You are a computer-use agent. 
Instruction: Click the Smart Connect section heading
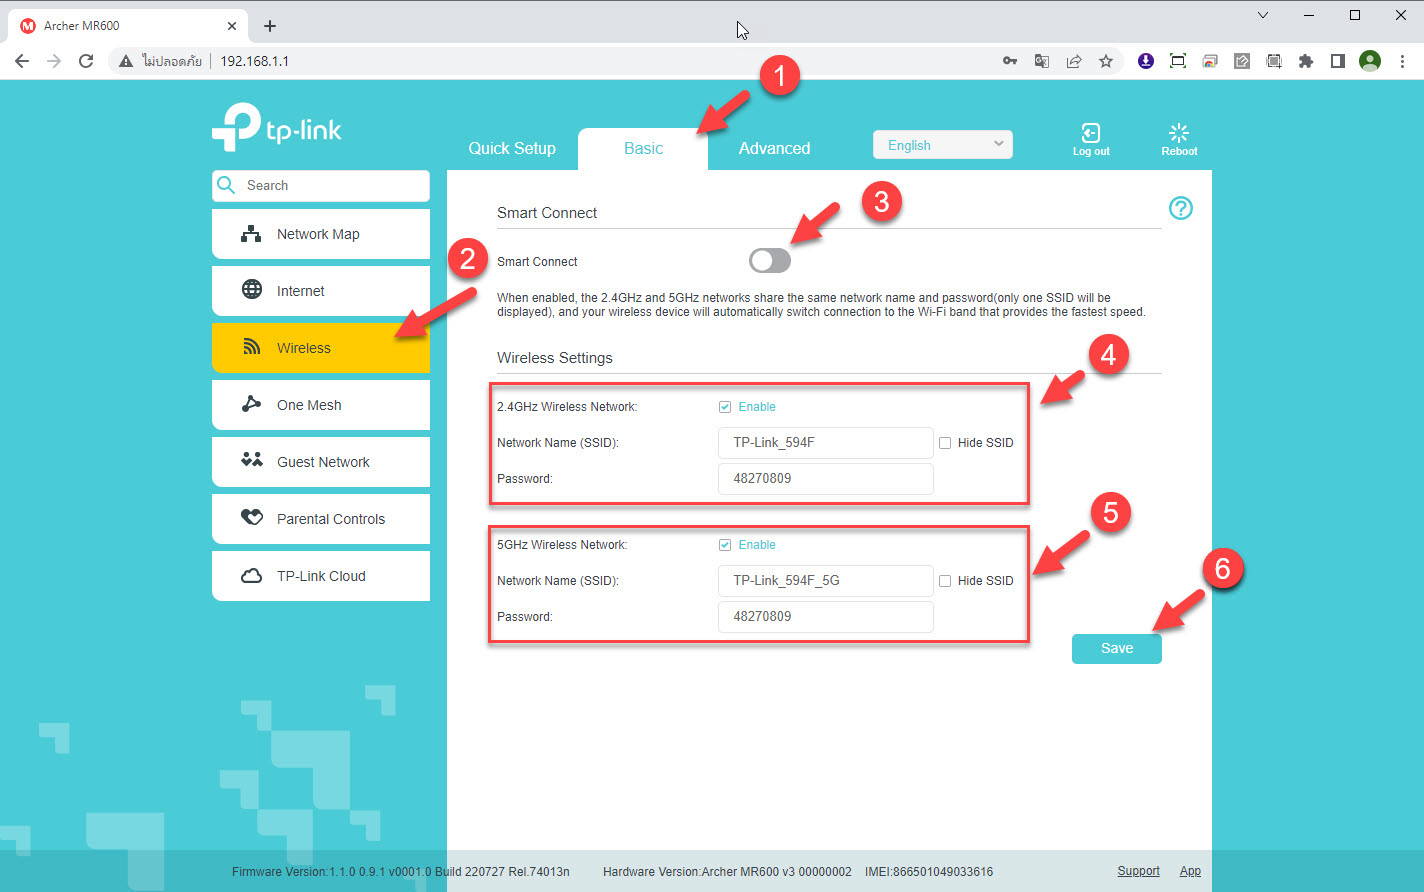(x=547, y=213)
